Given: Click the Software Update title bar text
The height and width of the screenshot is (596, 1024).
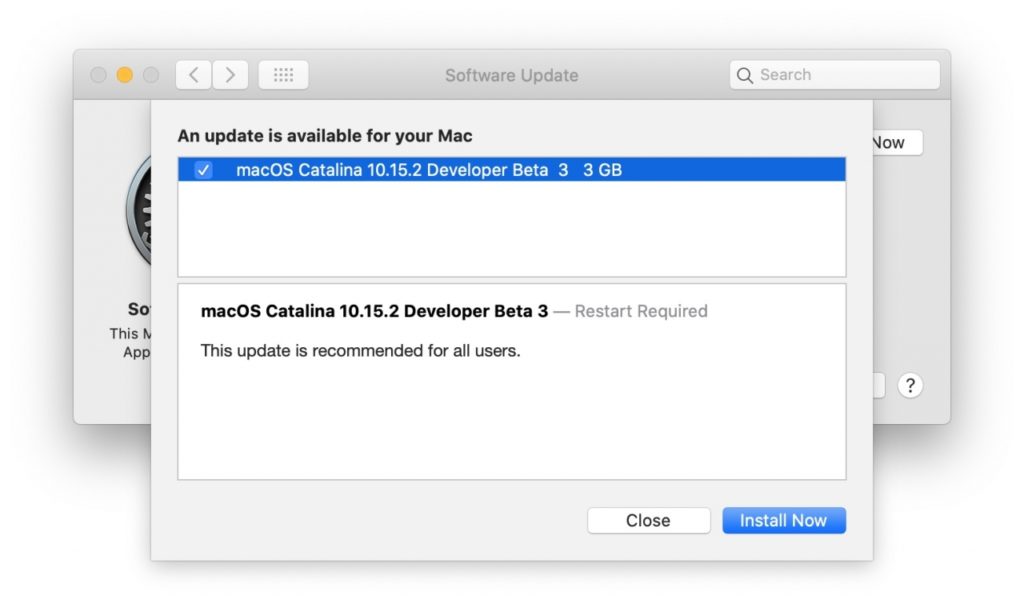Looking at the screenshot, I should (512, 75).
